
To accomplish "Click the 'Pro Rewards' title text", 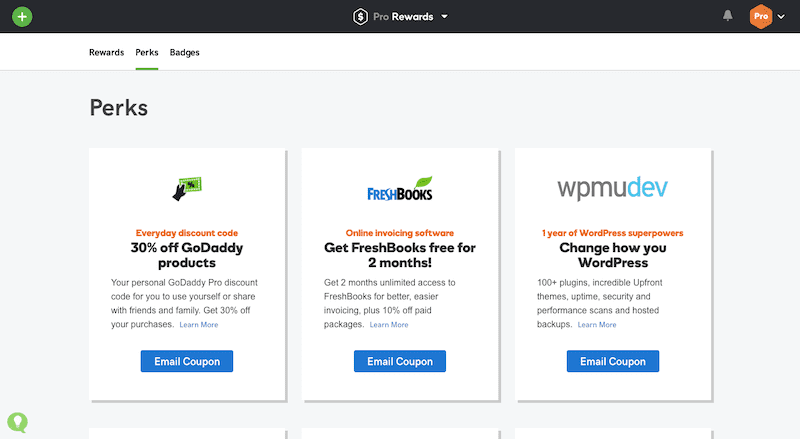I will pyautogui.click(x=403, y=16).
